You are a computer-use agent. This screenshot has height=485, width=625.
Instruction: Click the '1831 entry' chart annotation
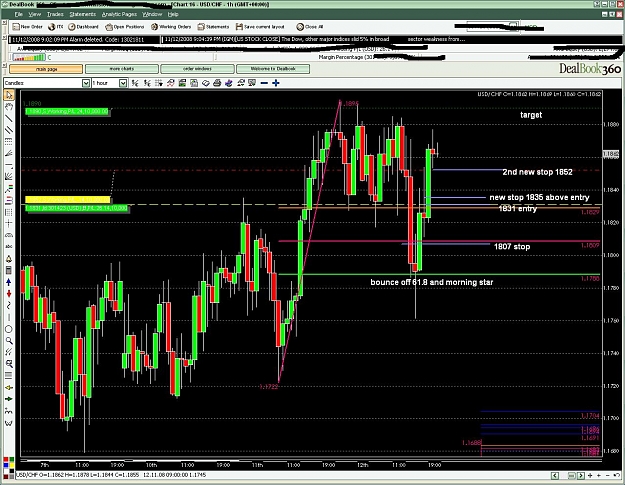517,208
